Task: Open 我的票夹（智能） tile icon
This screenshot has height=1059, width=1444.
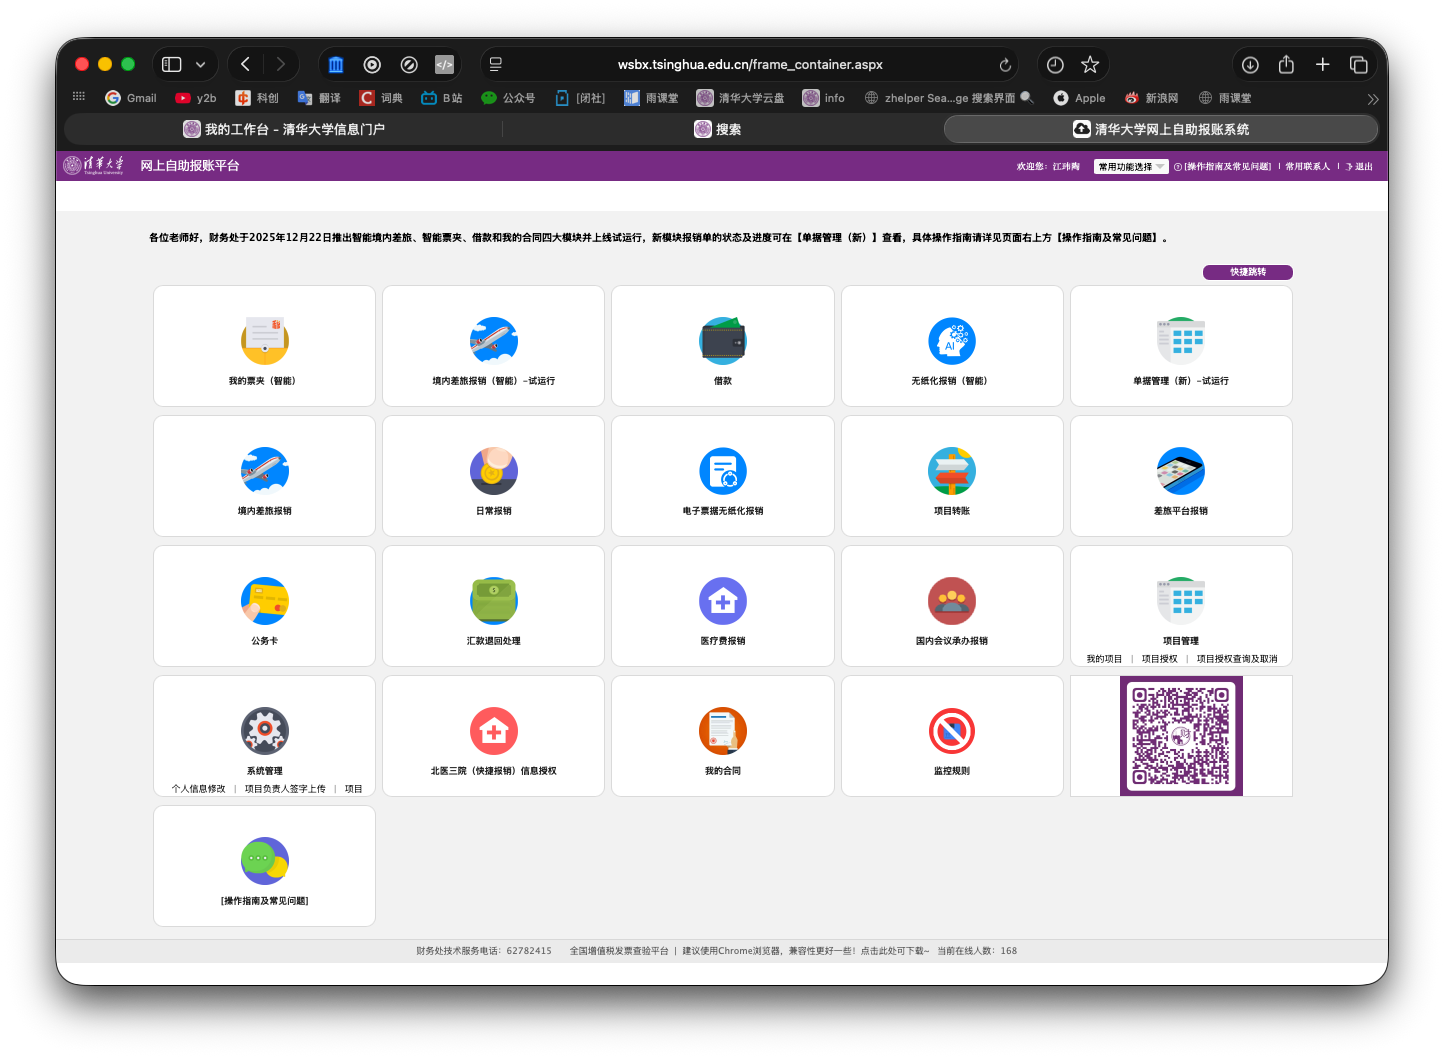Action: (265, 341)
